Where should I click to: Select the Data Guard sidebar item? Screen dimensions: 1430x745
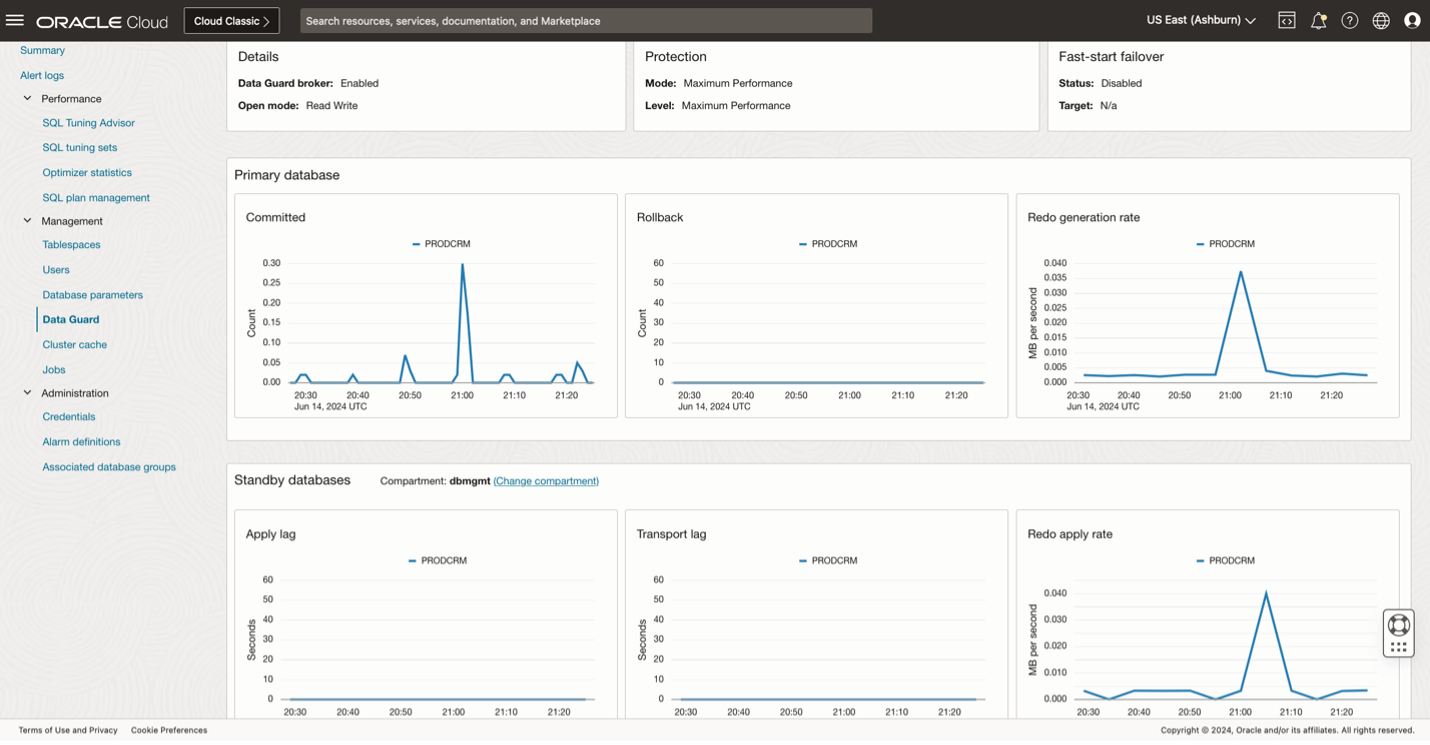(x=71, y=320)
